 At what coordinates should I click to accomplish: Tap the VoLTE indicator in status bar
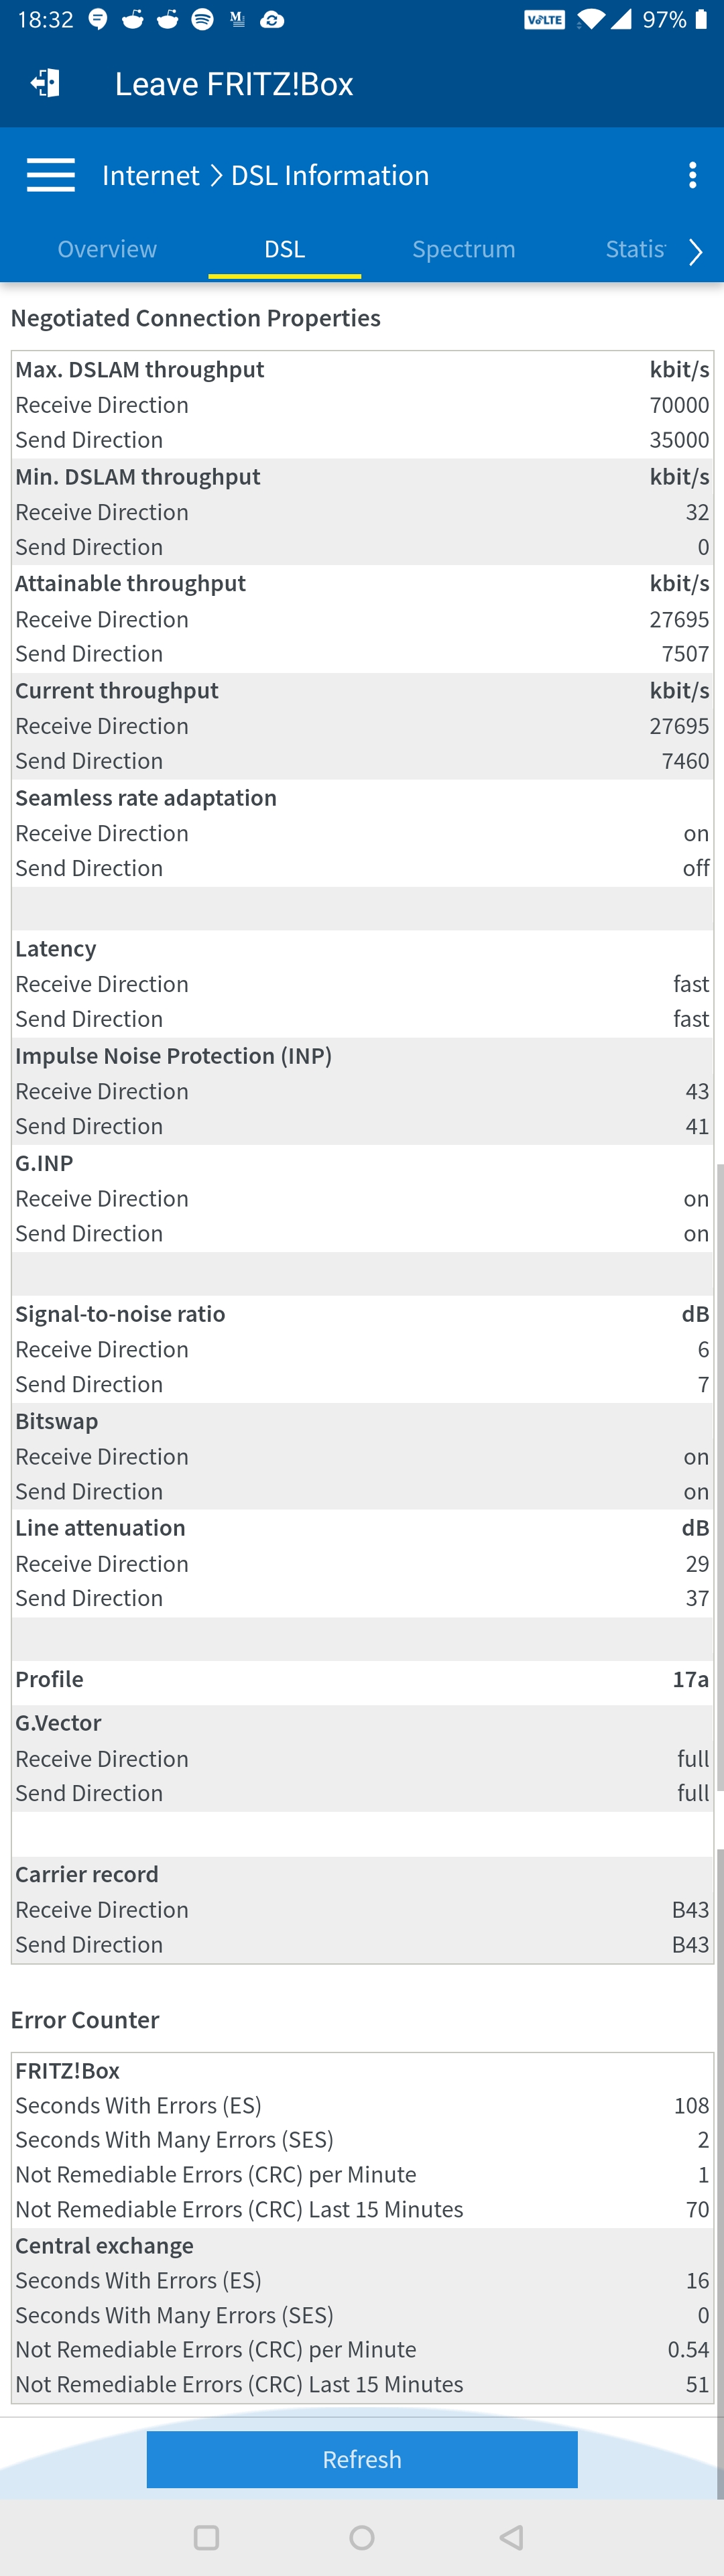pyautogui.click(x=545, y=20)
